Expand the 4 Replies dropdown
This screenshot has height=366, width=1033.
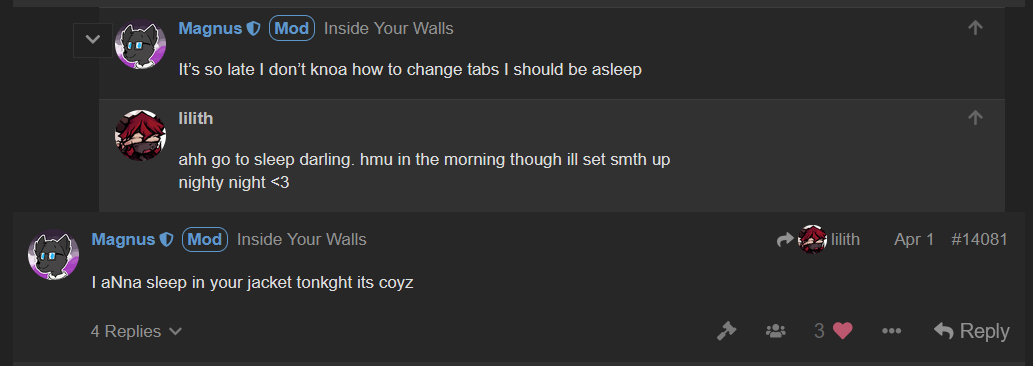(136, 331)
